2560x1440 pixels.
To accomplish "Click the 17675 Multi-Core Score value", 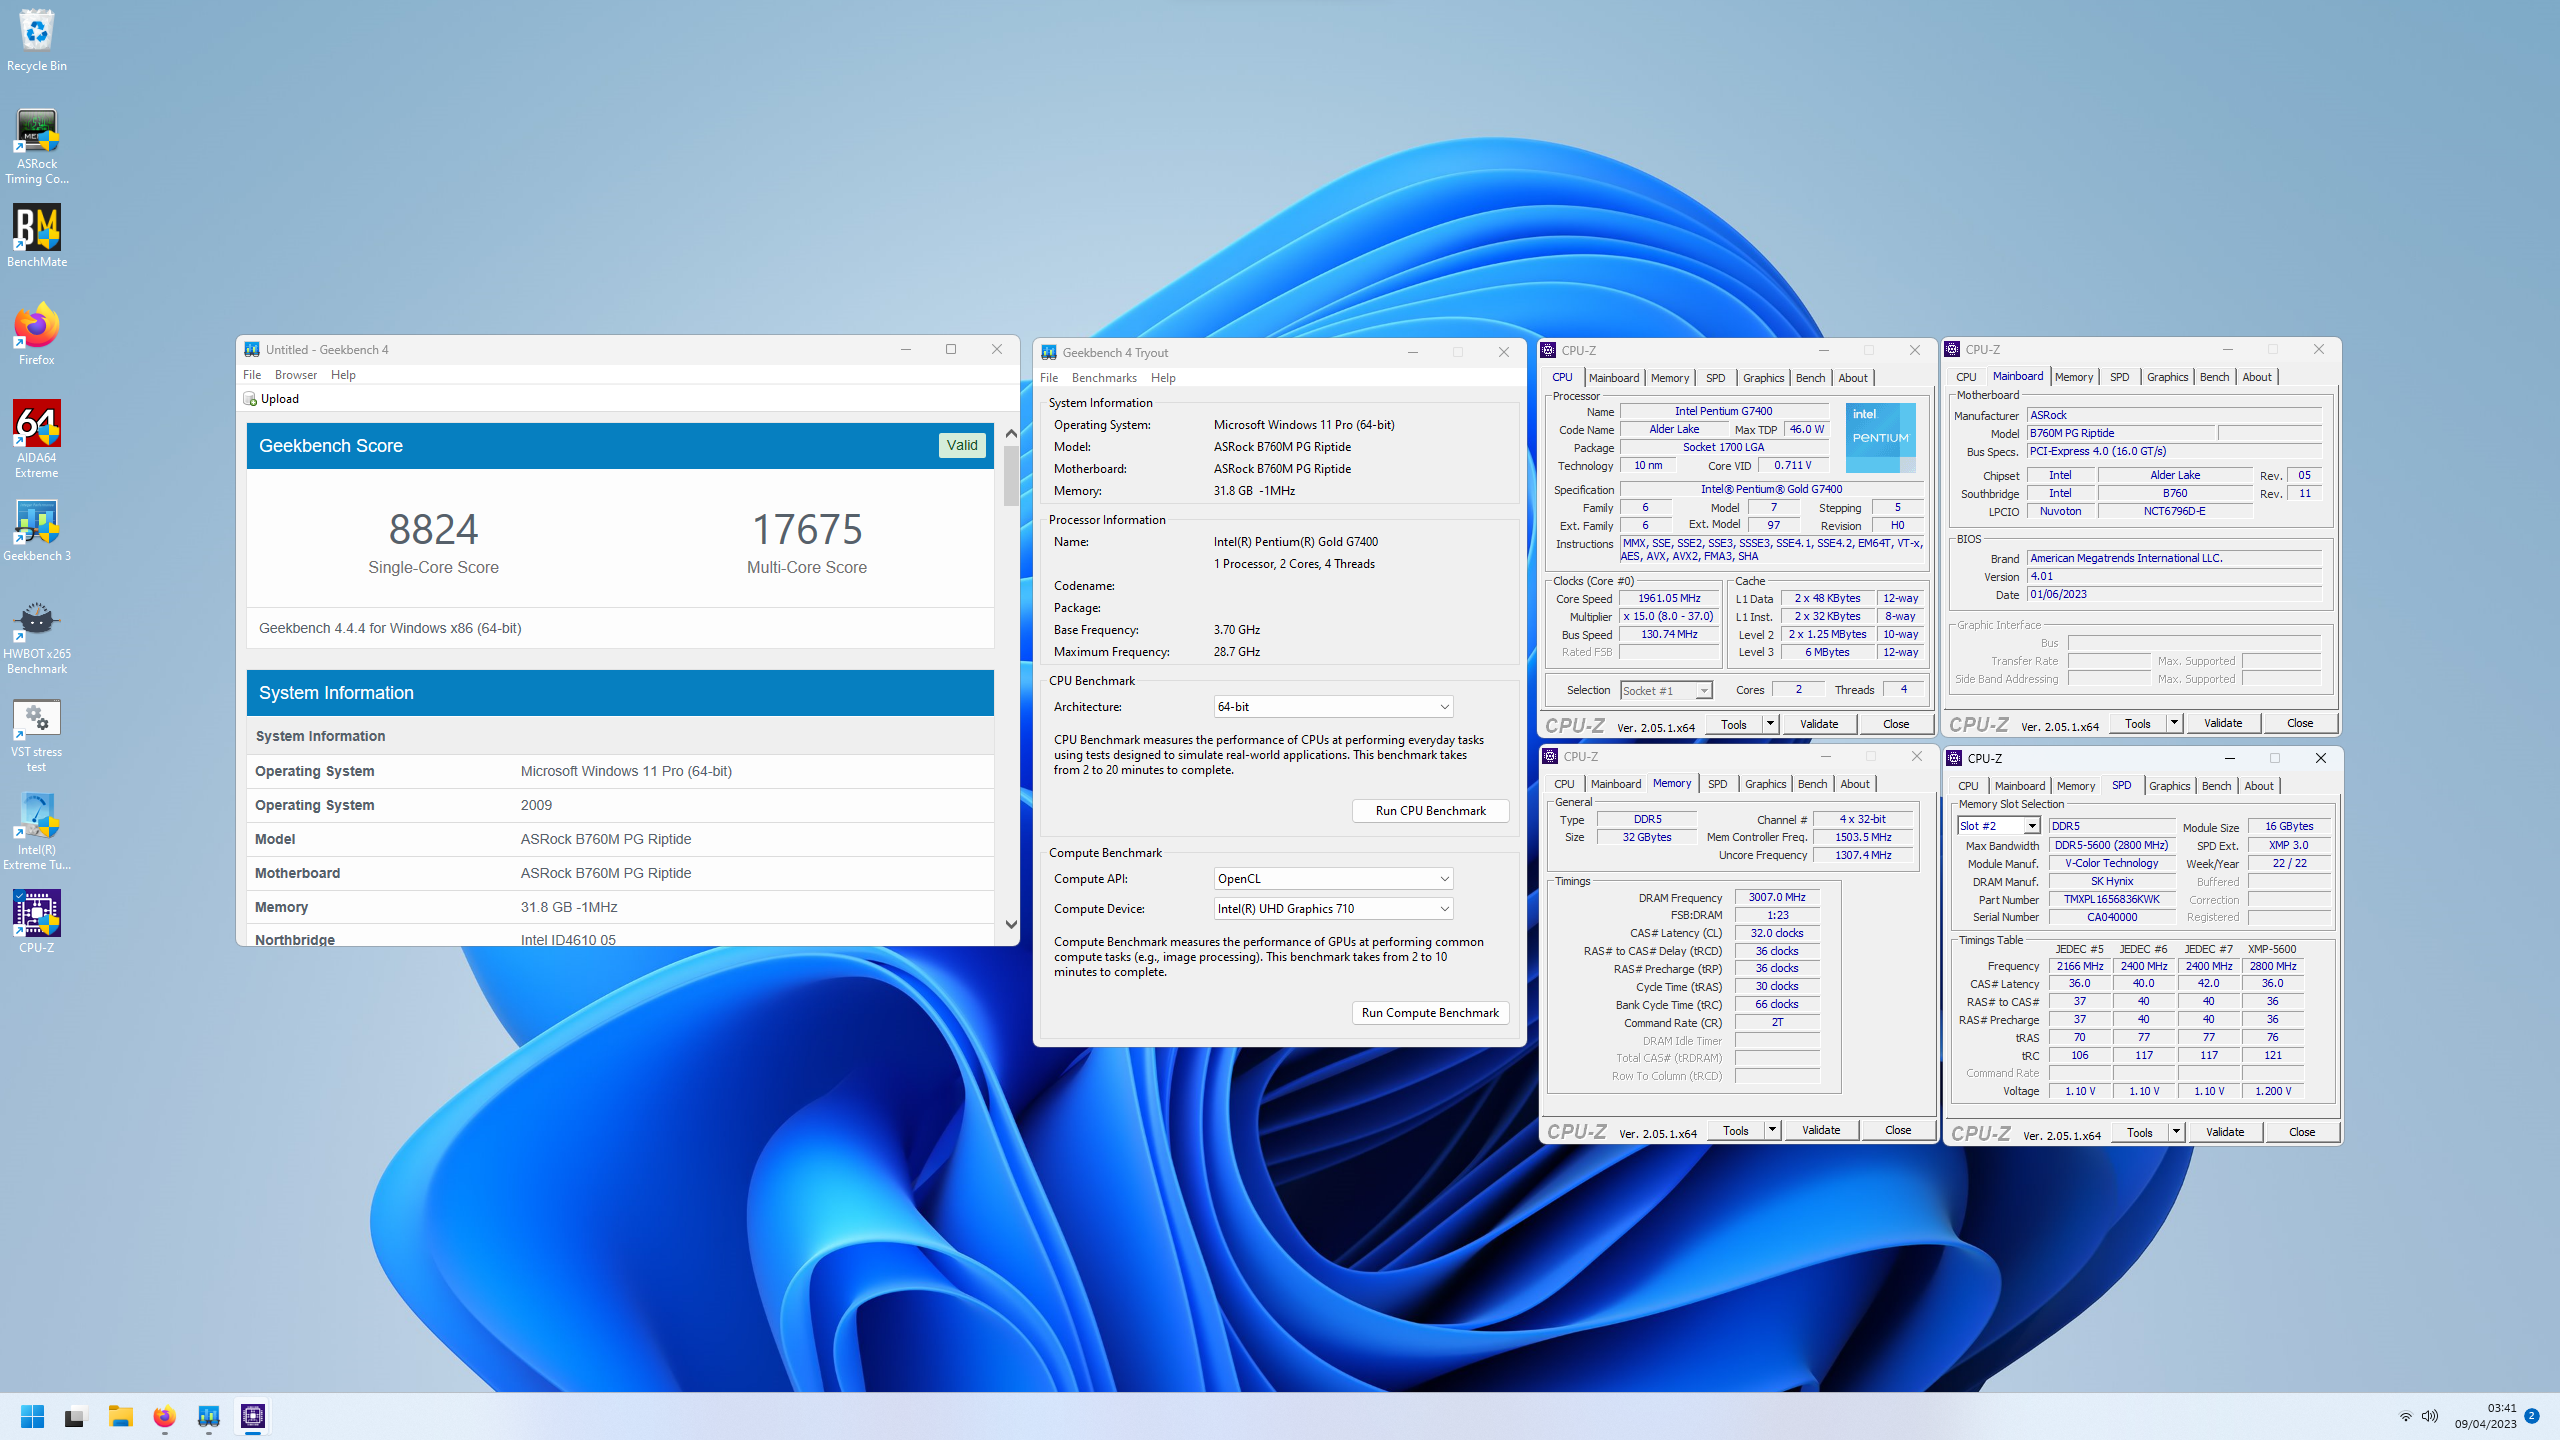I will tap(807, 529).
